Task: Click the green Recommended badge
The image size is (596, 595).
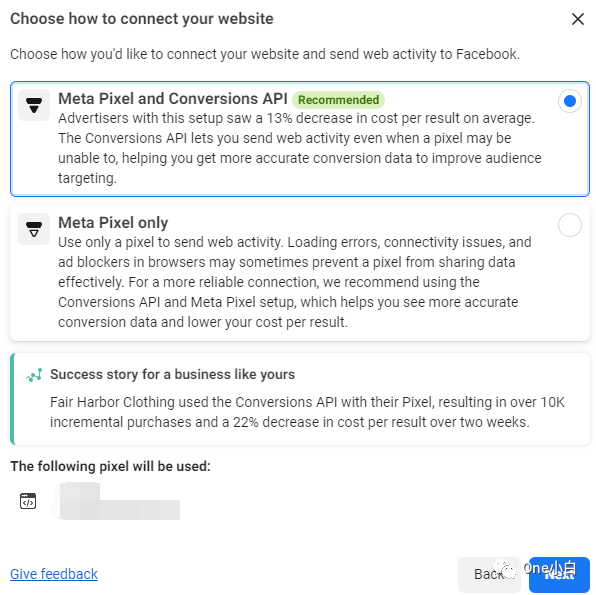Action: point(338,100)
